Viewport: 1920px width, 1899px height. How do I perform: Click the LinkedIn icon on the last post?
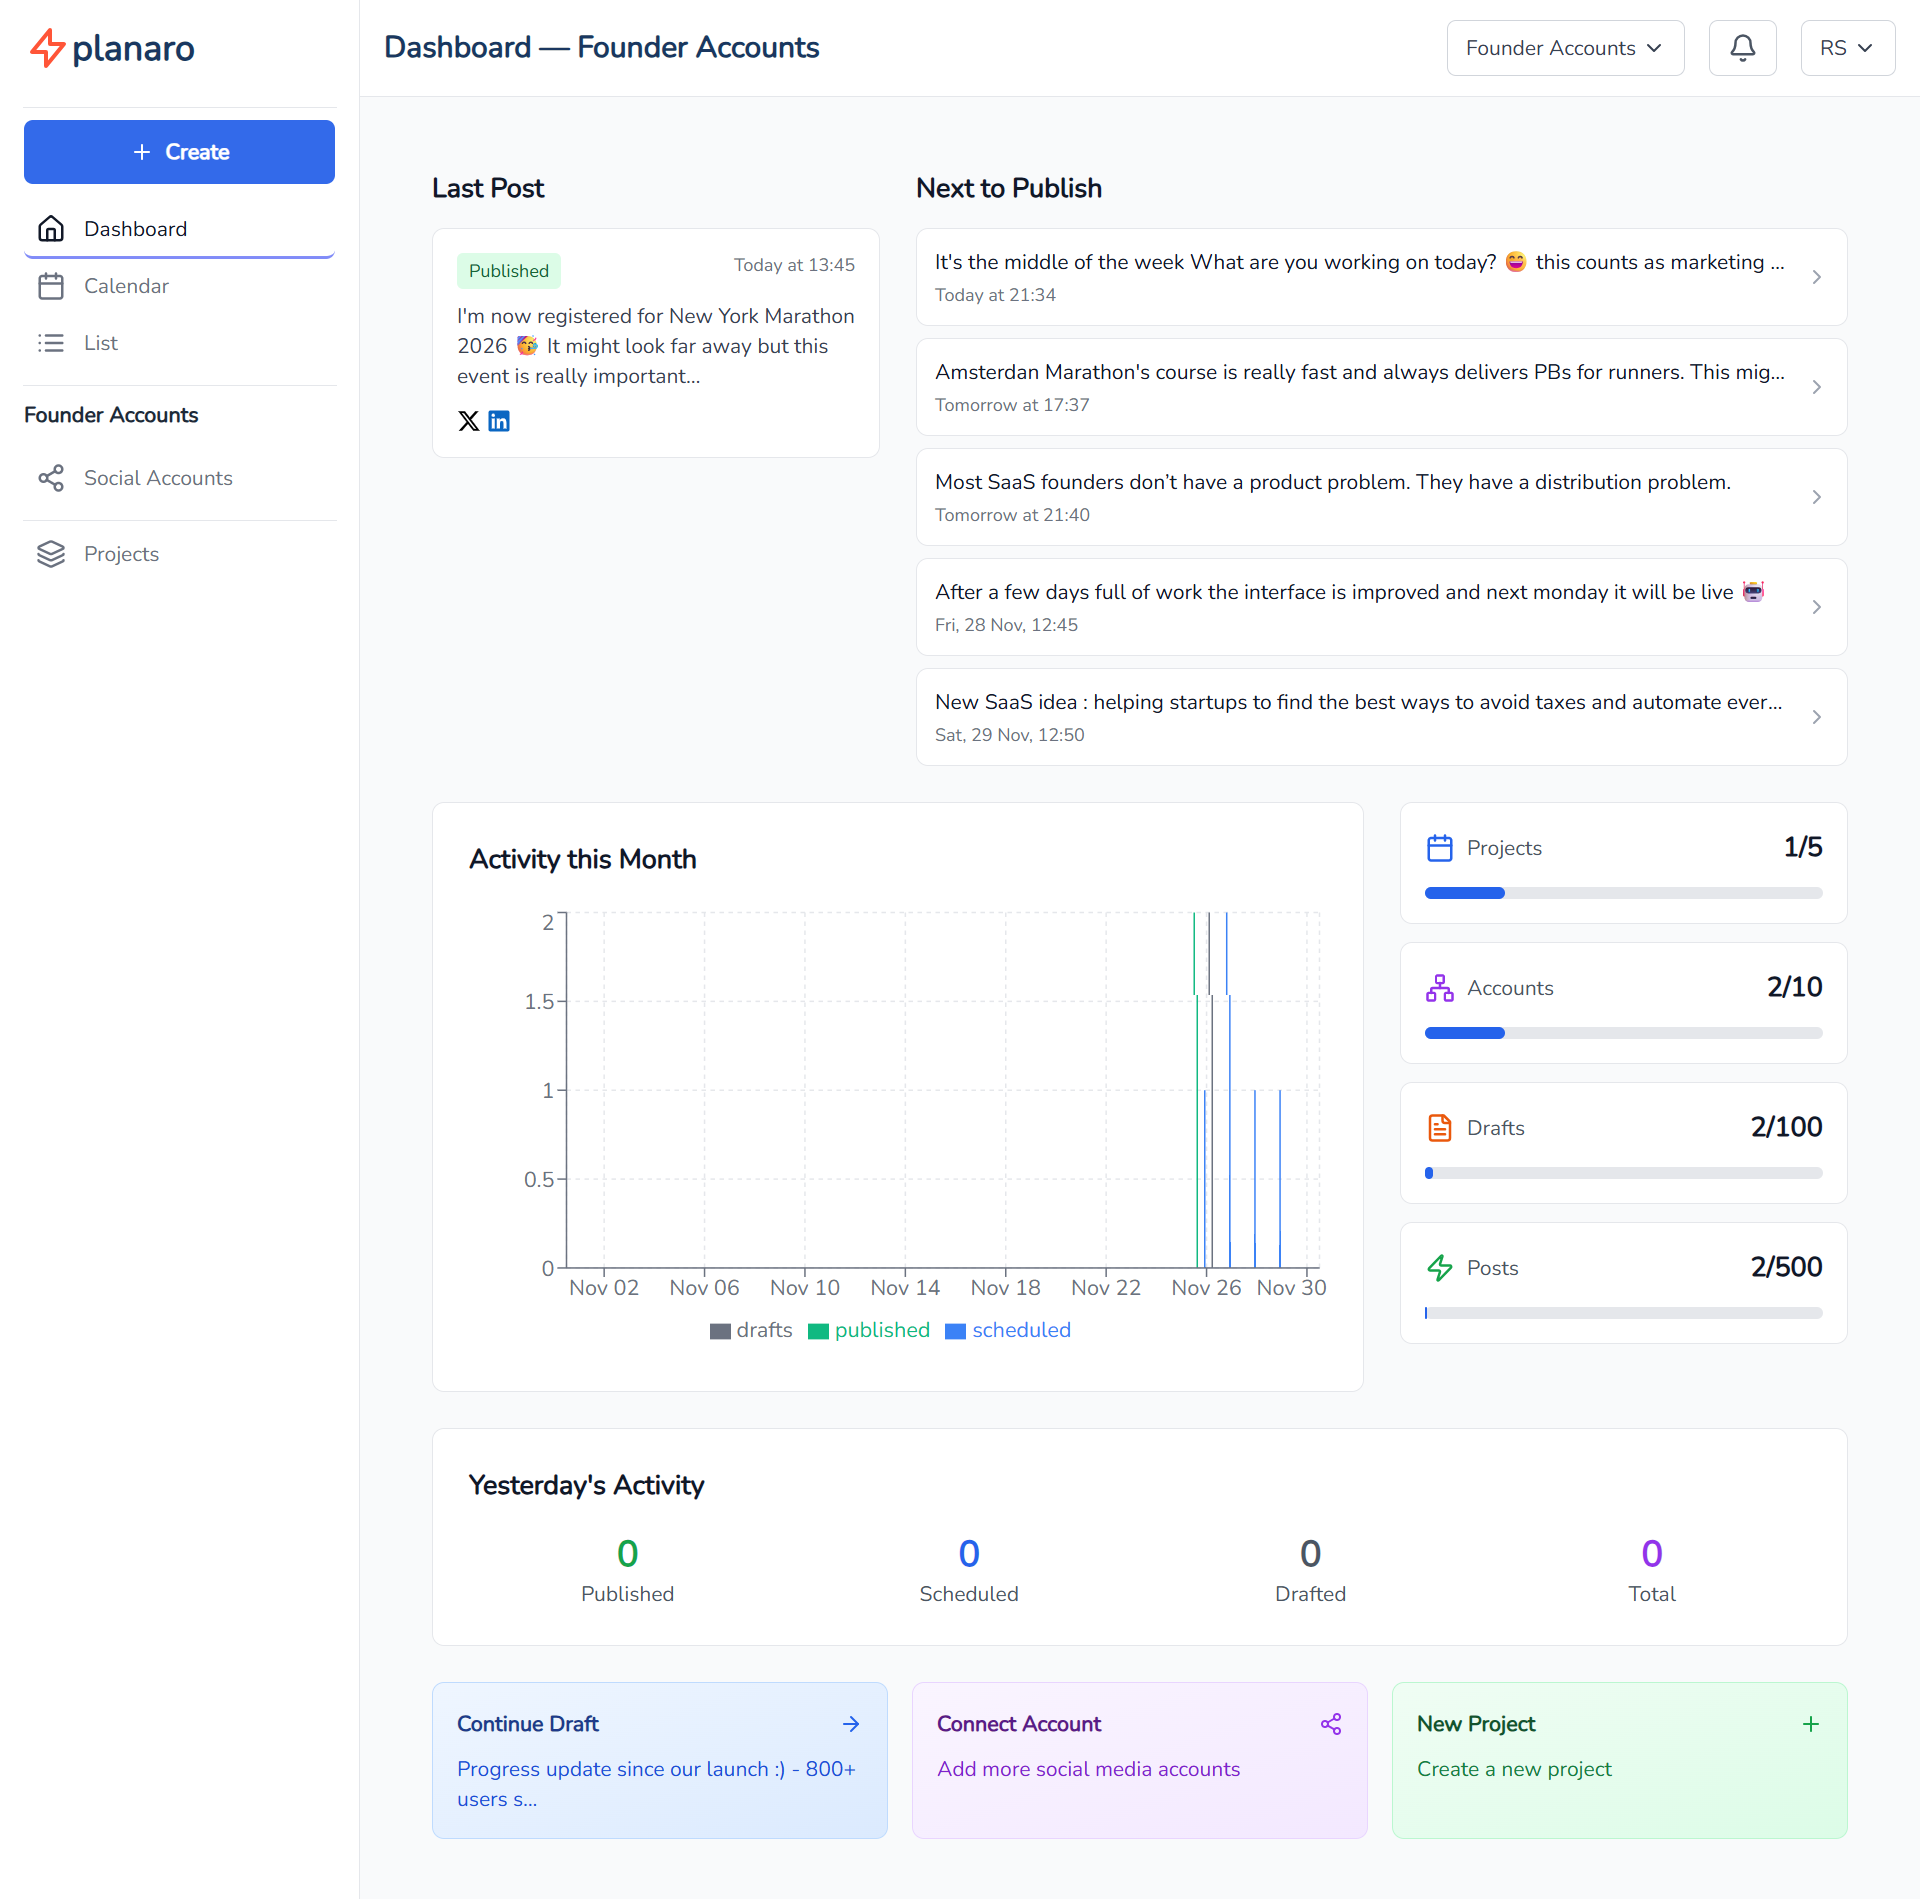(x=499, y=420)
